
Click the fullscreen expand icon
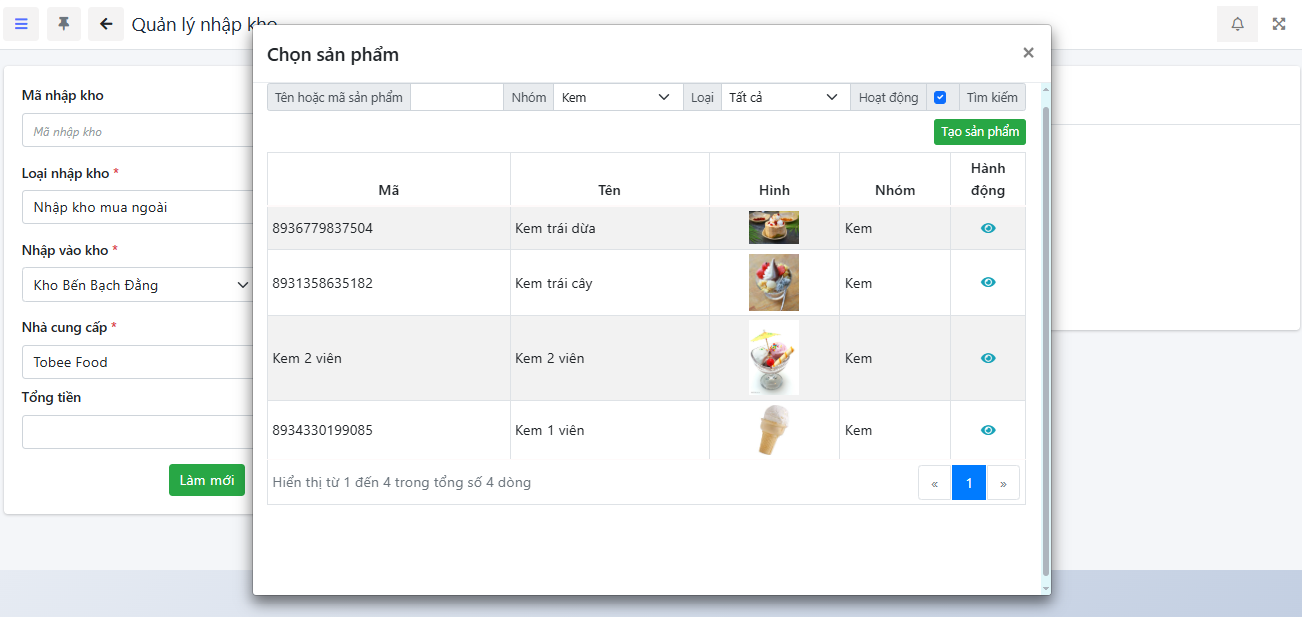coord(1279,24)
